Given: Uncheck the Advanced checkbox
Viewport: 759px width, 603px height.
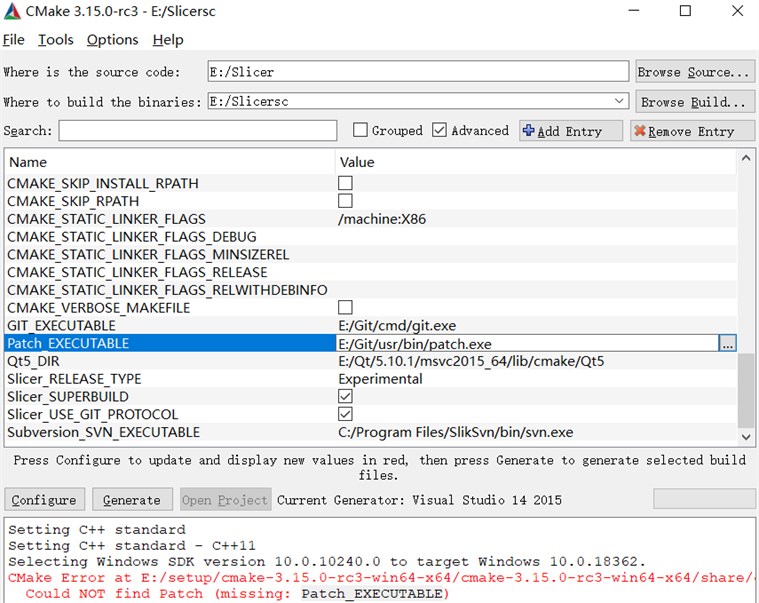Looking at the screenshot, I should [x=439, y=130].
